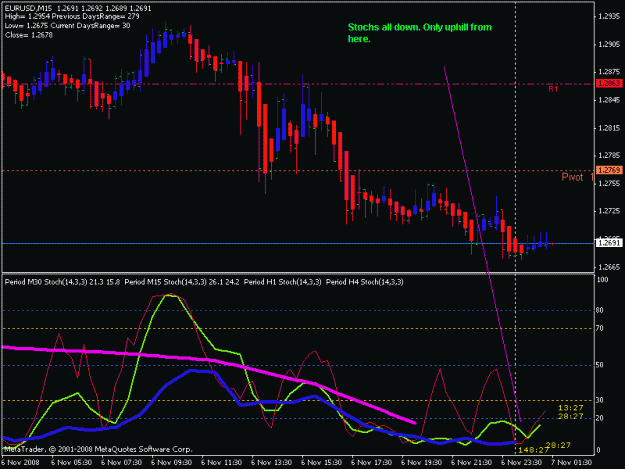Click the current price 1.2691 tag
Image resolution: width=625 pixels, height=469 pixels.
(x=609, y=243)
